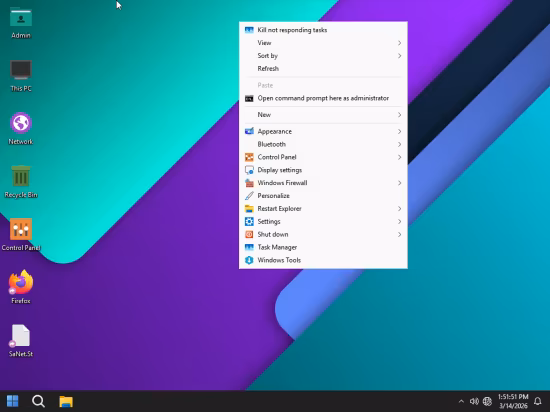Click the Windows Tools menu icon
Screen dimensions: 550x412
249,260
